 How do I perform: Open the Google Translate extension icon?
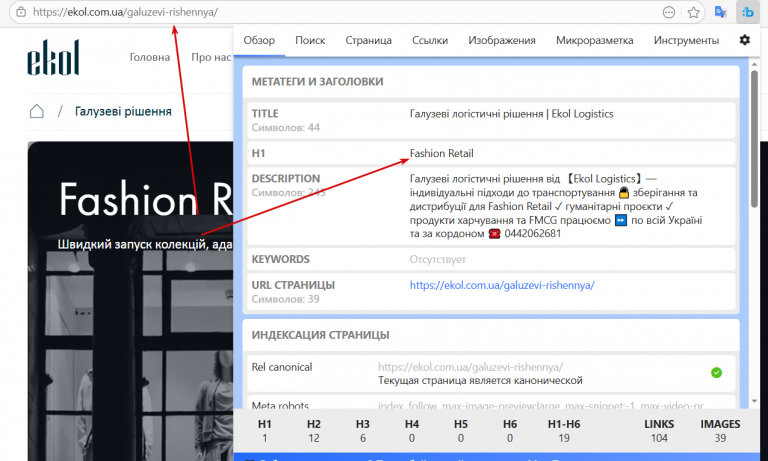click(x=720, y=12)
